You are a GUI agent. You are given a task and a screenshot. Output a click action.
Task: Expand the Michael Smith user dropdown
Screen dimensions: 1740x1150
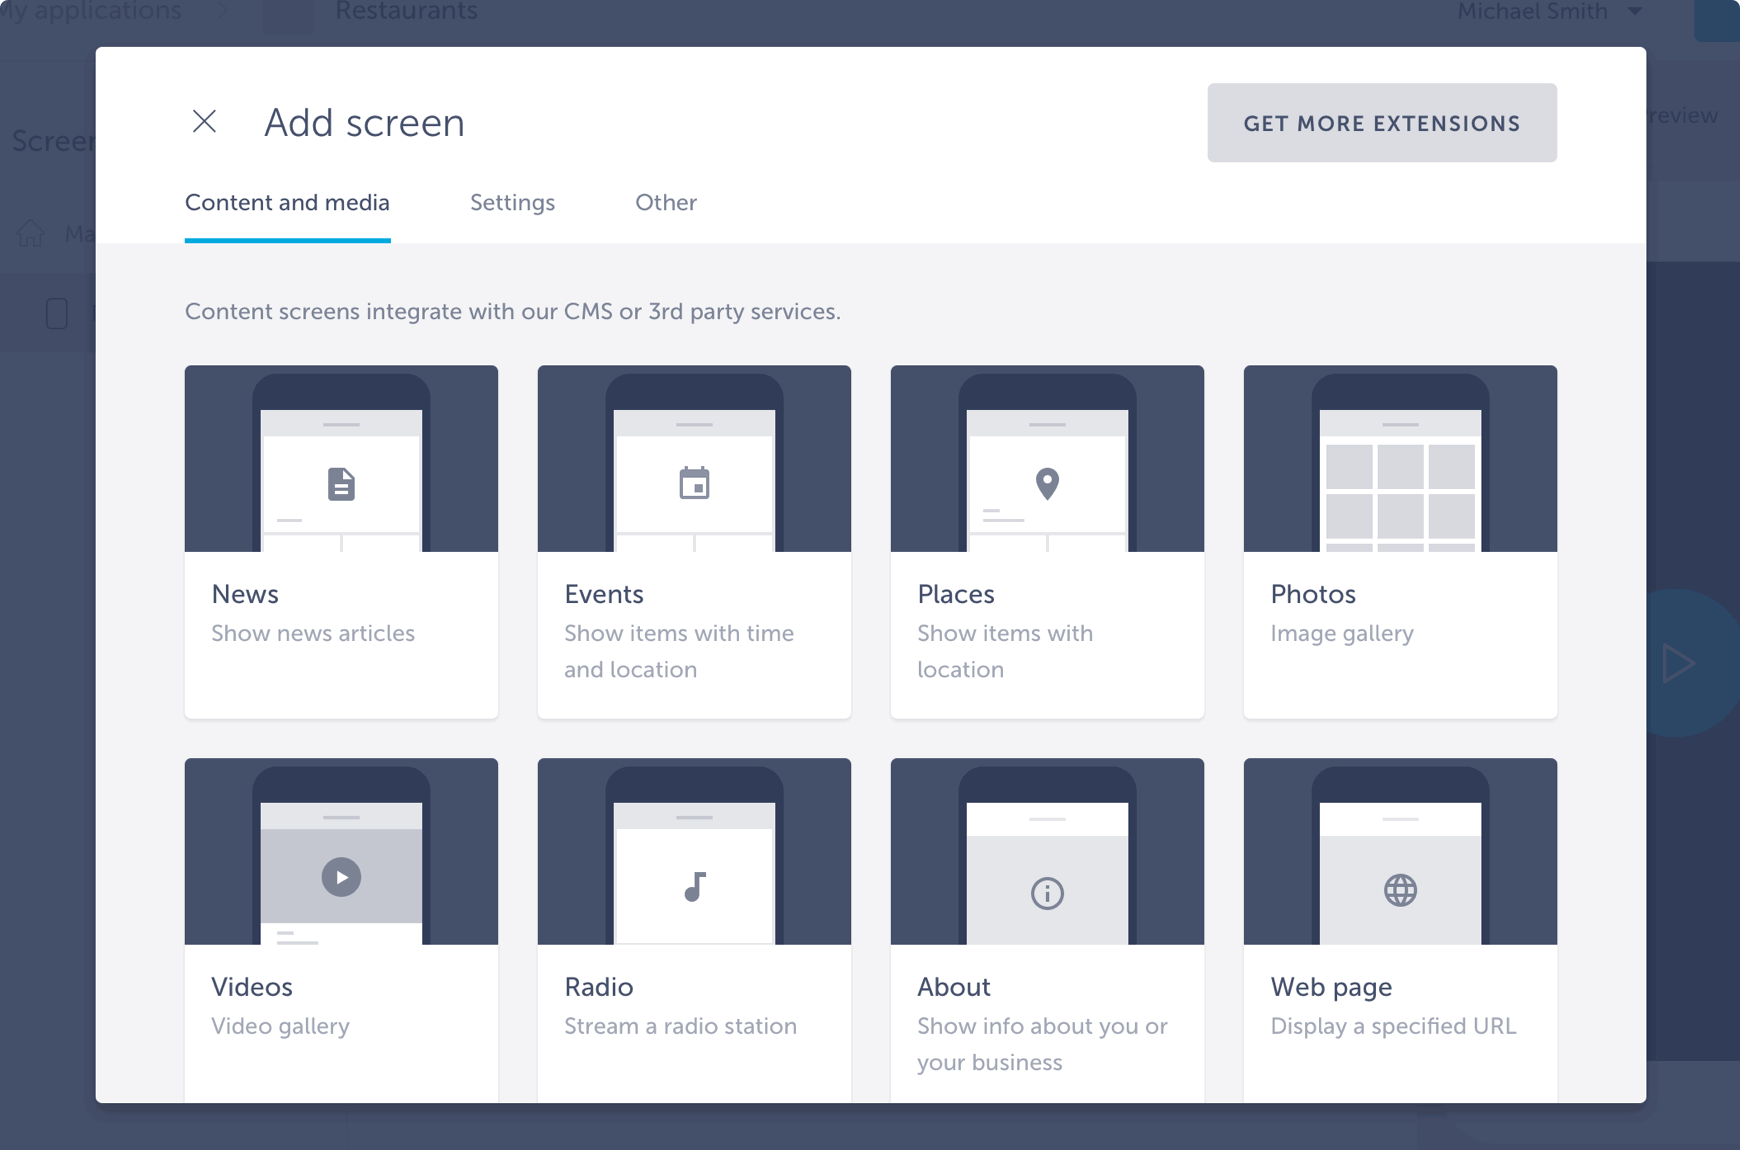click(1634, 12)
